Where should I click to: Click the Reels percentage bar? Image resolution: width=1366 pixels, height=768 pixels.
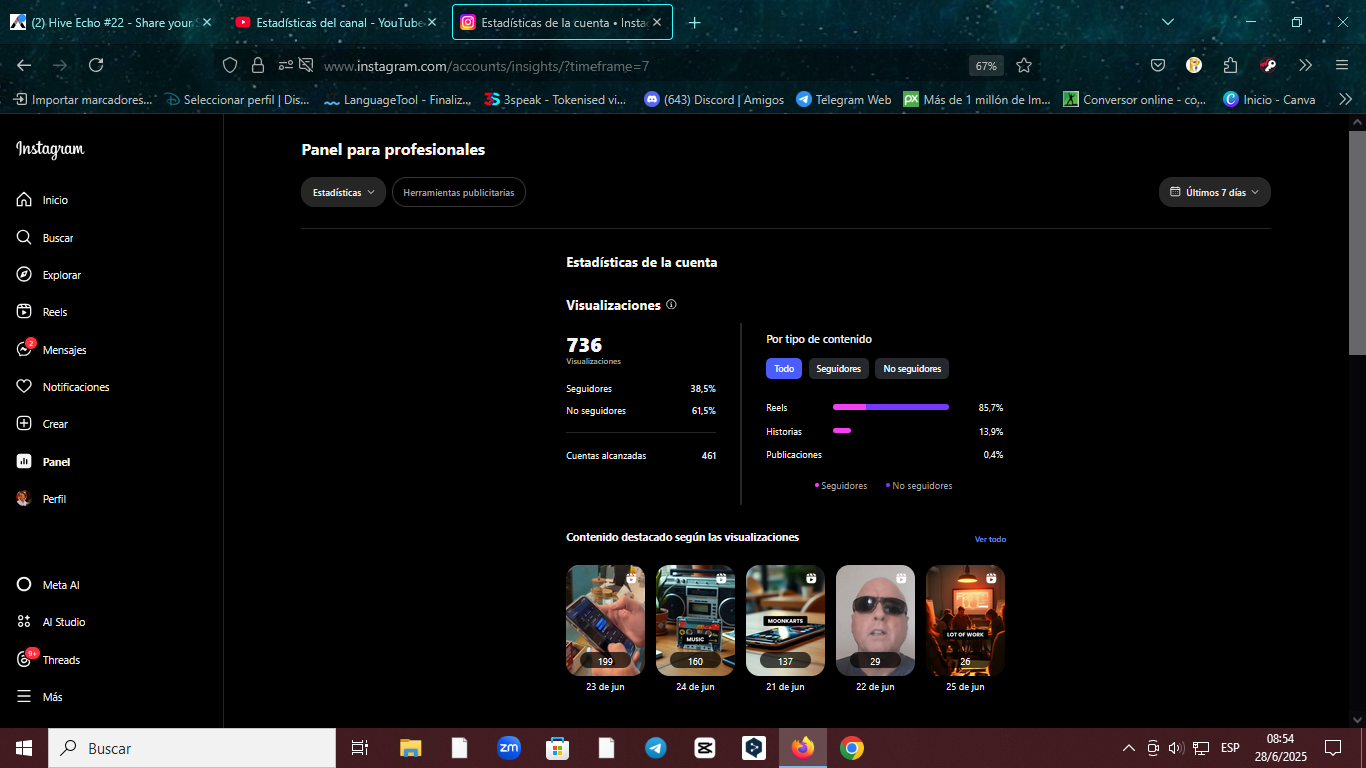891,407
